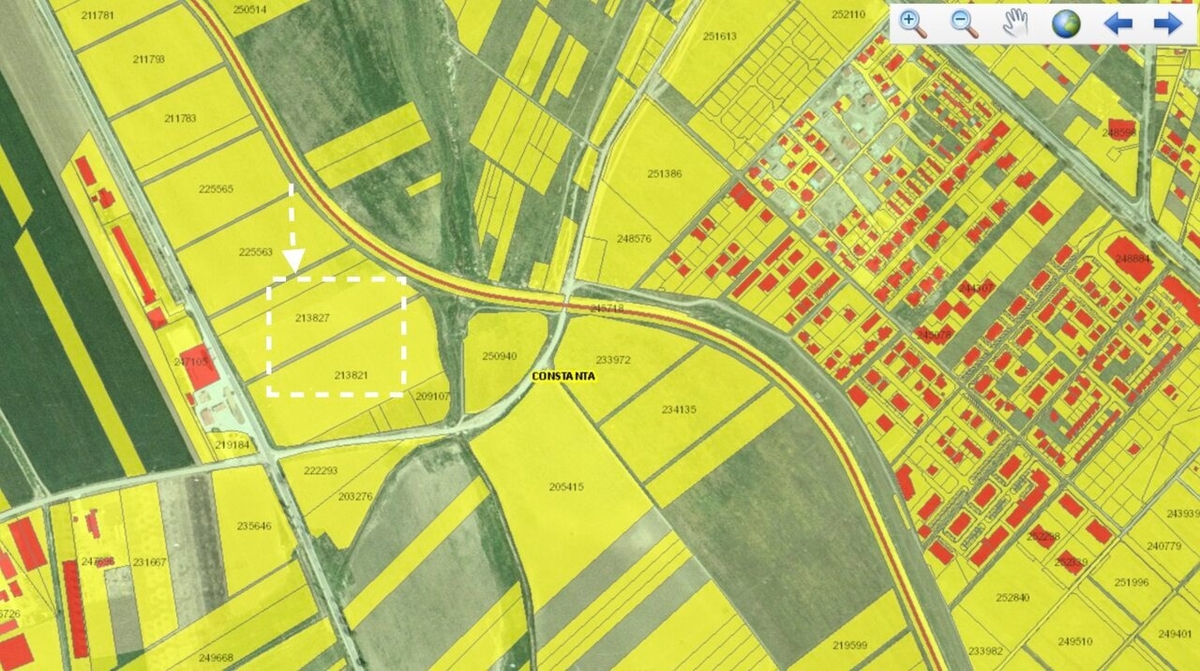Click on parcel 211783

180,118
